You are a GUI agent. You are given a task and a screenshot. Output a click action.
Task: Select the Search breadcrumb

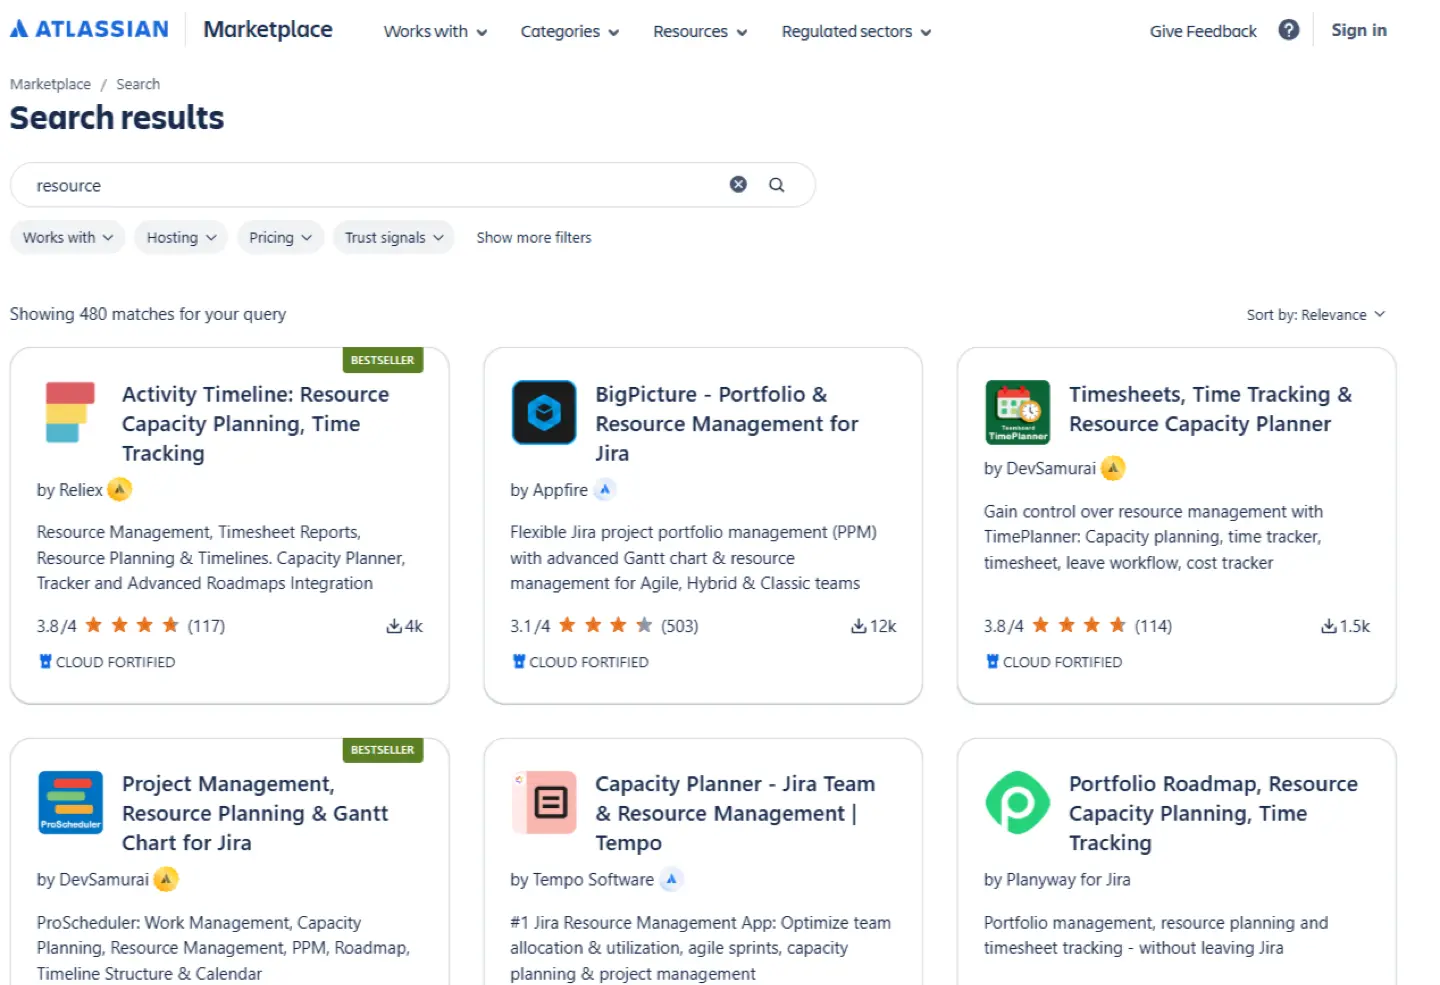pyautogui.click(x=138, y=84)
